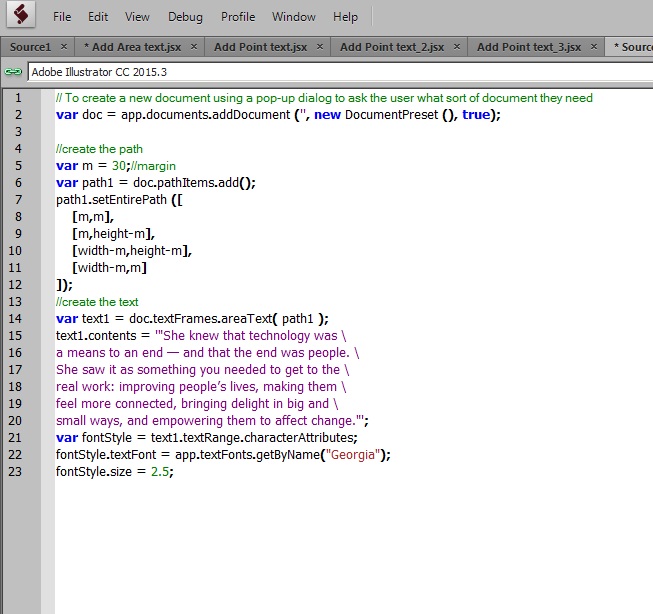The image size is (653, 614).
Task: Place cursor in the fontStyle.size = 2.5 line
Action: (x=114, y=472)
